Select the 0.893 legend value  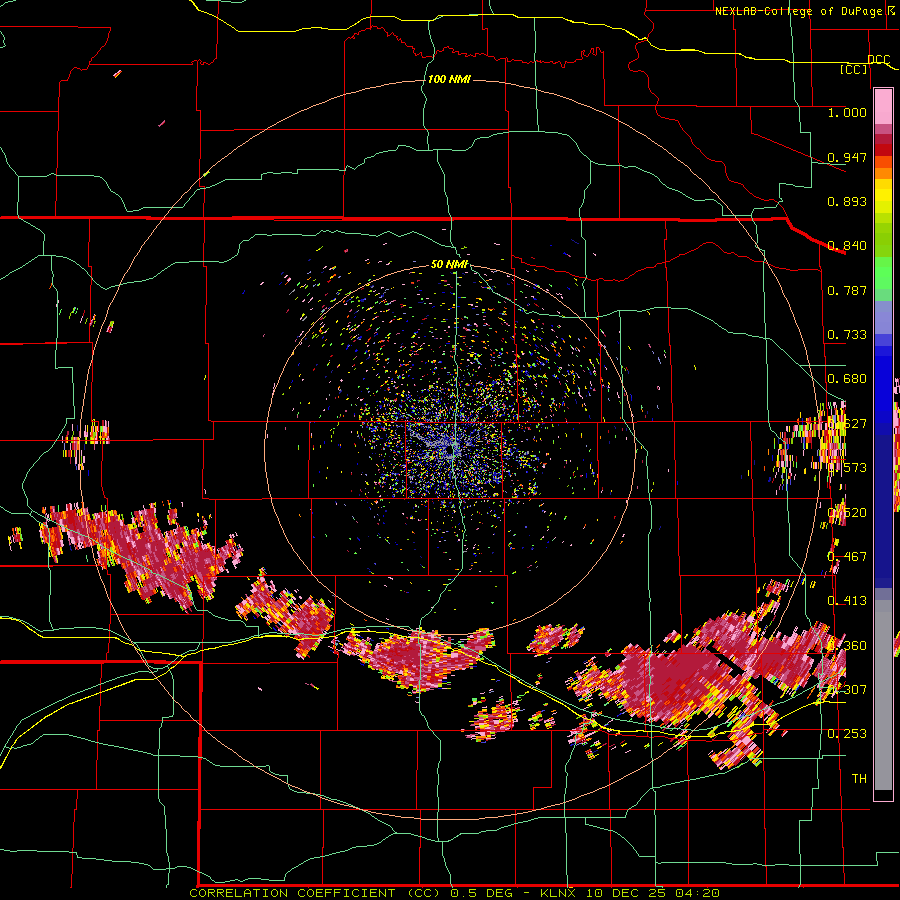(x=847, y=201)
